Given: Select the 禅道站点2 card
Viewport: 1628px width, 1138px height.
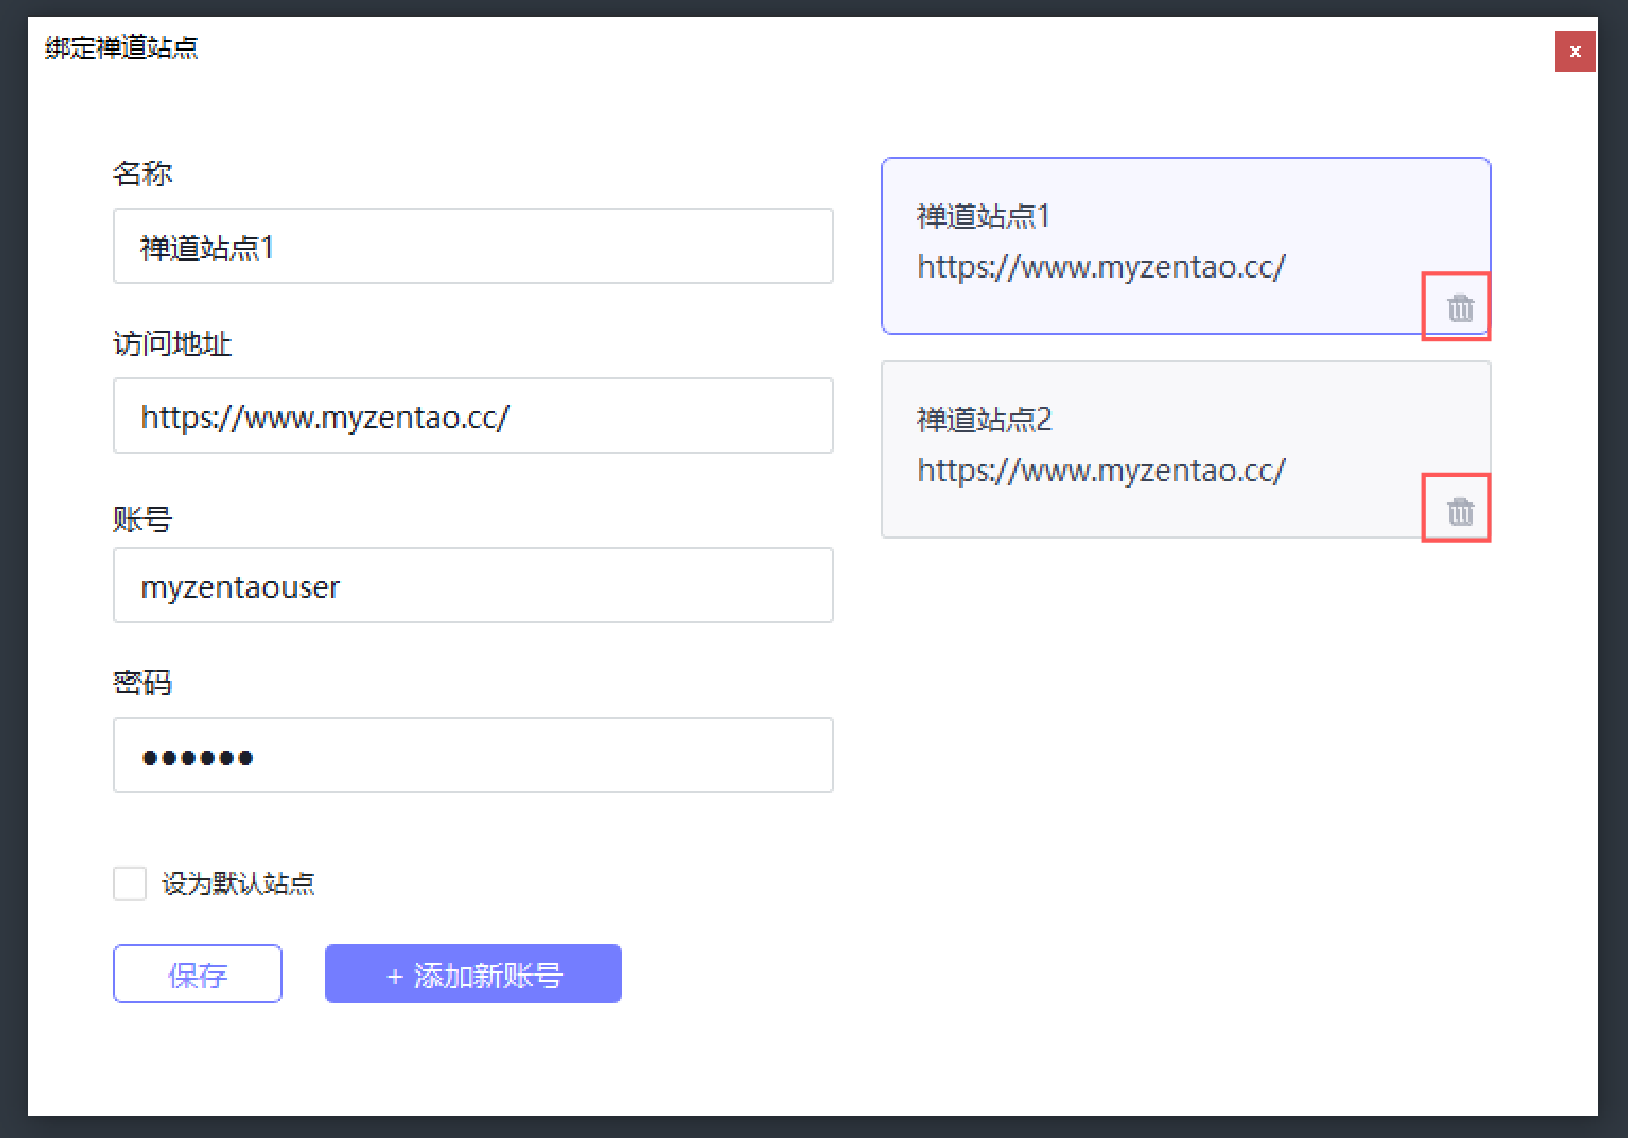Looking at the screenshot, I should pos(1186,449).
